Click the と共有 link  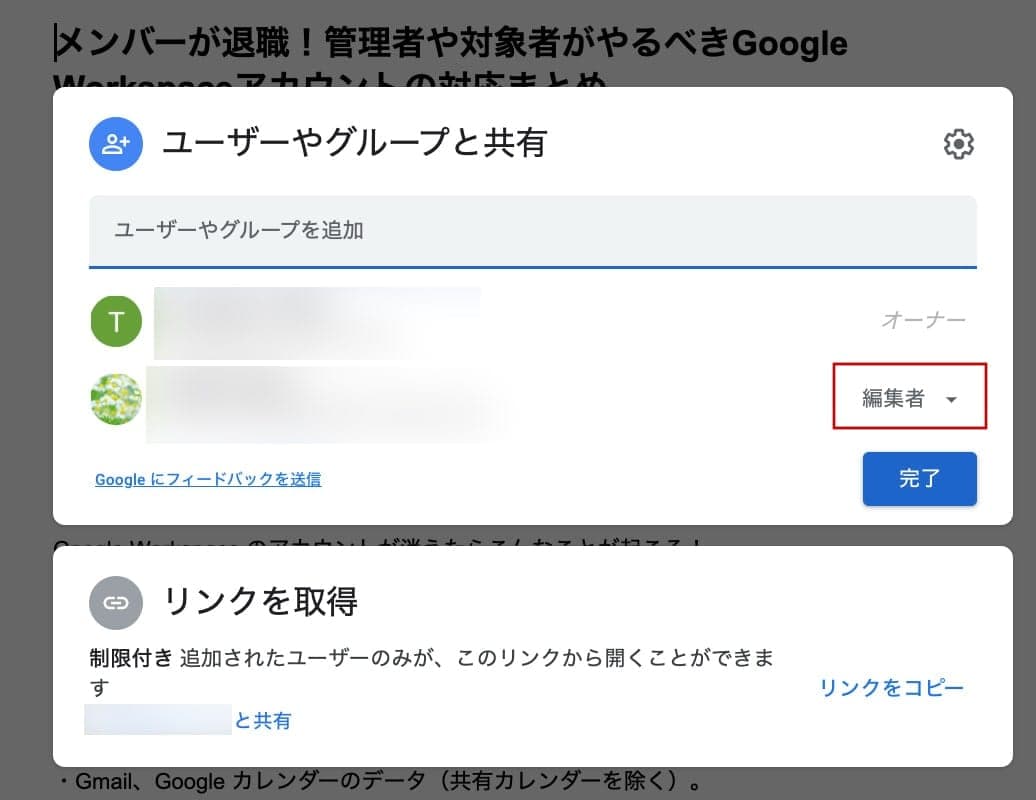(262, 721)
